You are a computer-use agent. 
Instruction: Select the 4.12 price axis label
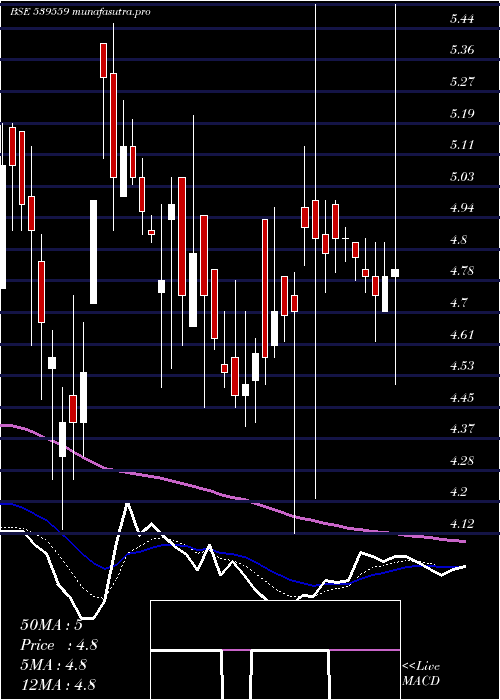(462, 523)
